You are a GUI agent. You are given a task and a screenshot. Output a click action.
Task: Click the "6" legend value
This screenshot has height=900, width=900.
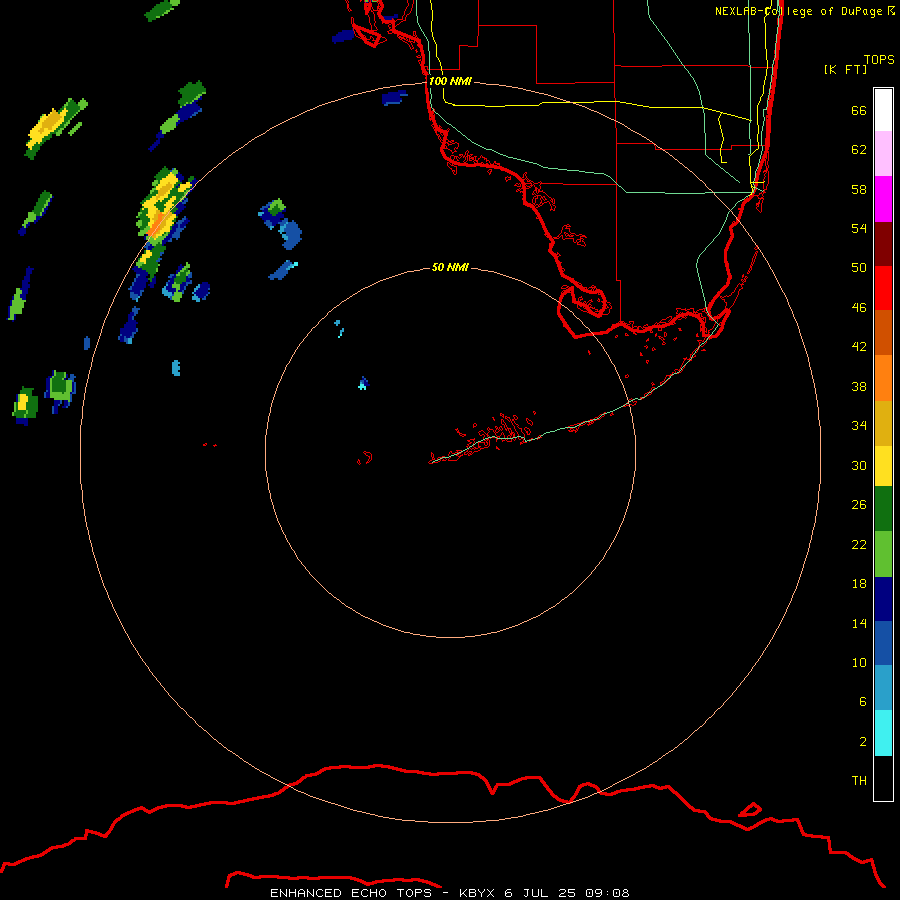click(863, 701)
